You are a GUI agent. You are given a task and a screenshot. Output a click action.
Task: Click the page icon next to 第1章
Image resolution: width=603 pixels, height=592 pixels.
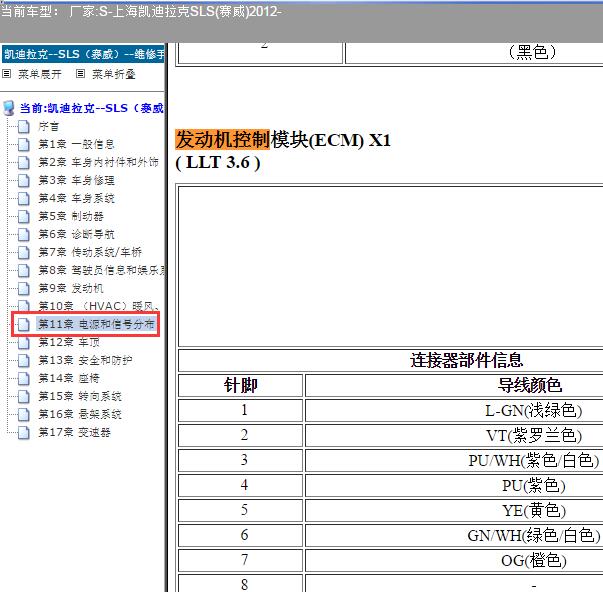[24, 145]
